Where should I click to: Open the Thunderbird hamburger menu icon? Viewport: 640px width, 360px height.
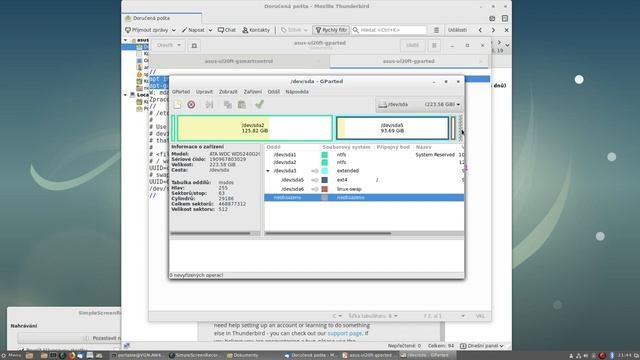[436, 30]
